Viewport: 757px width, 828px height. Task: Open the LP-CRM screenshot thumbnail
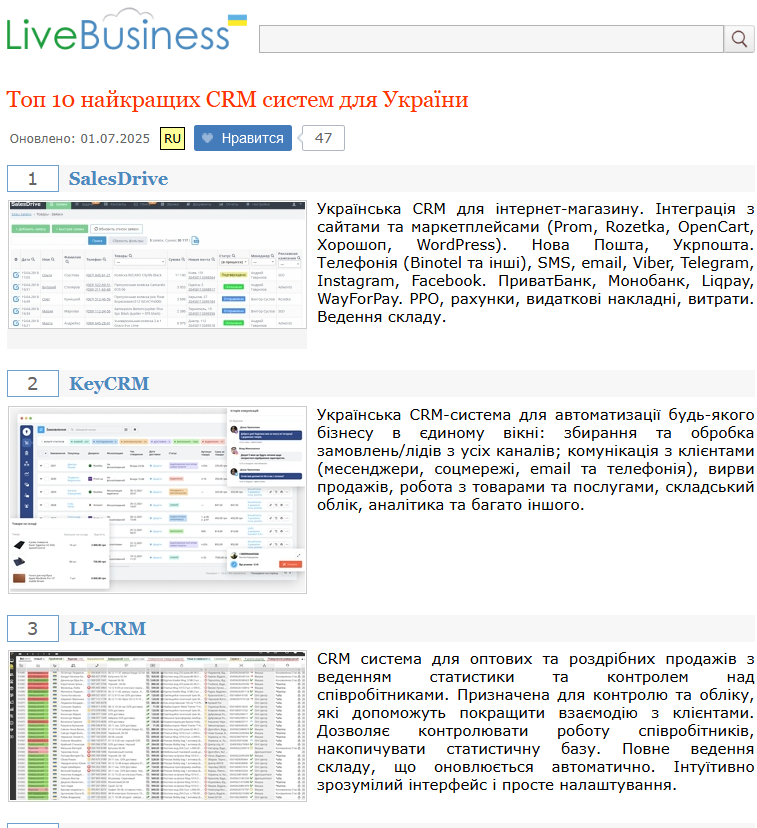click(157, 726)
